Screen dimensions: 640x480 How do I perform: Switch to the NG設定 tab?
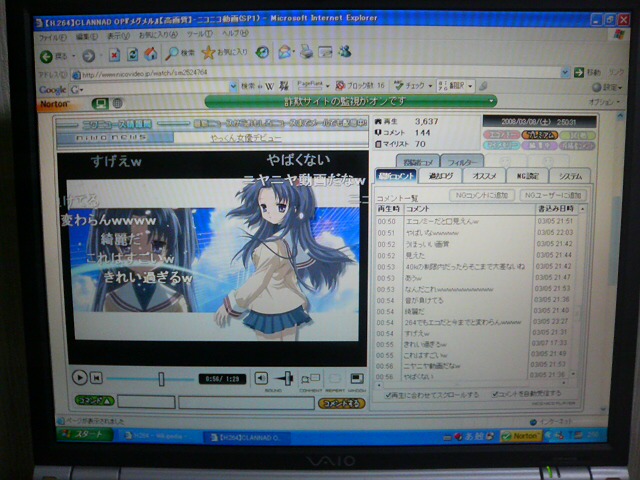tap(527, 176)
